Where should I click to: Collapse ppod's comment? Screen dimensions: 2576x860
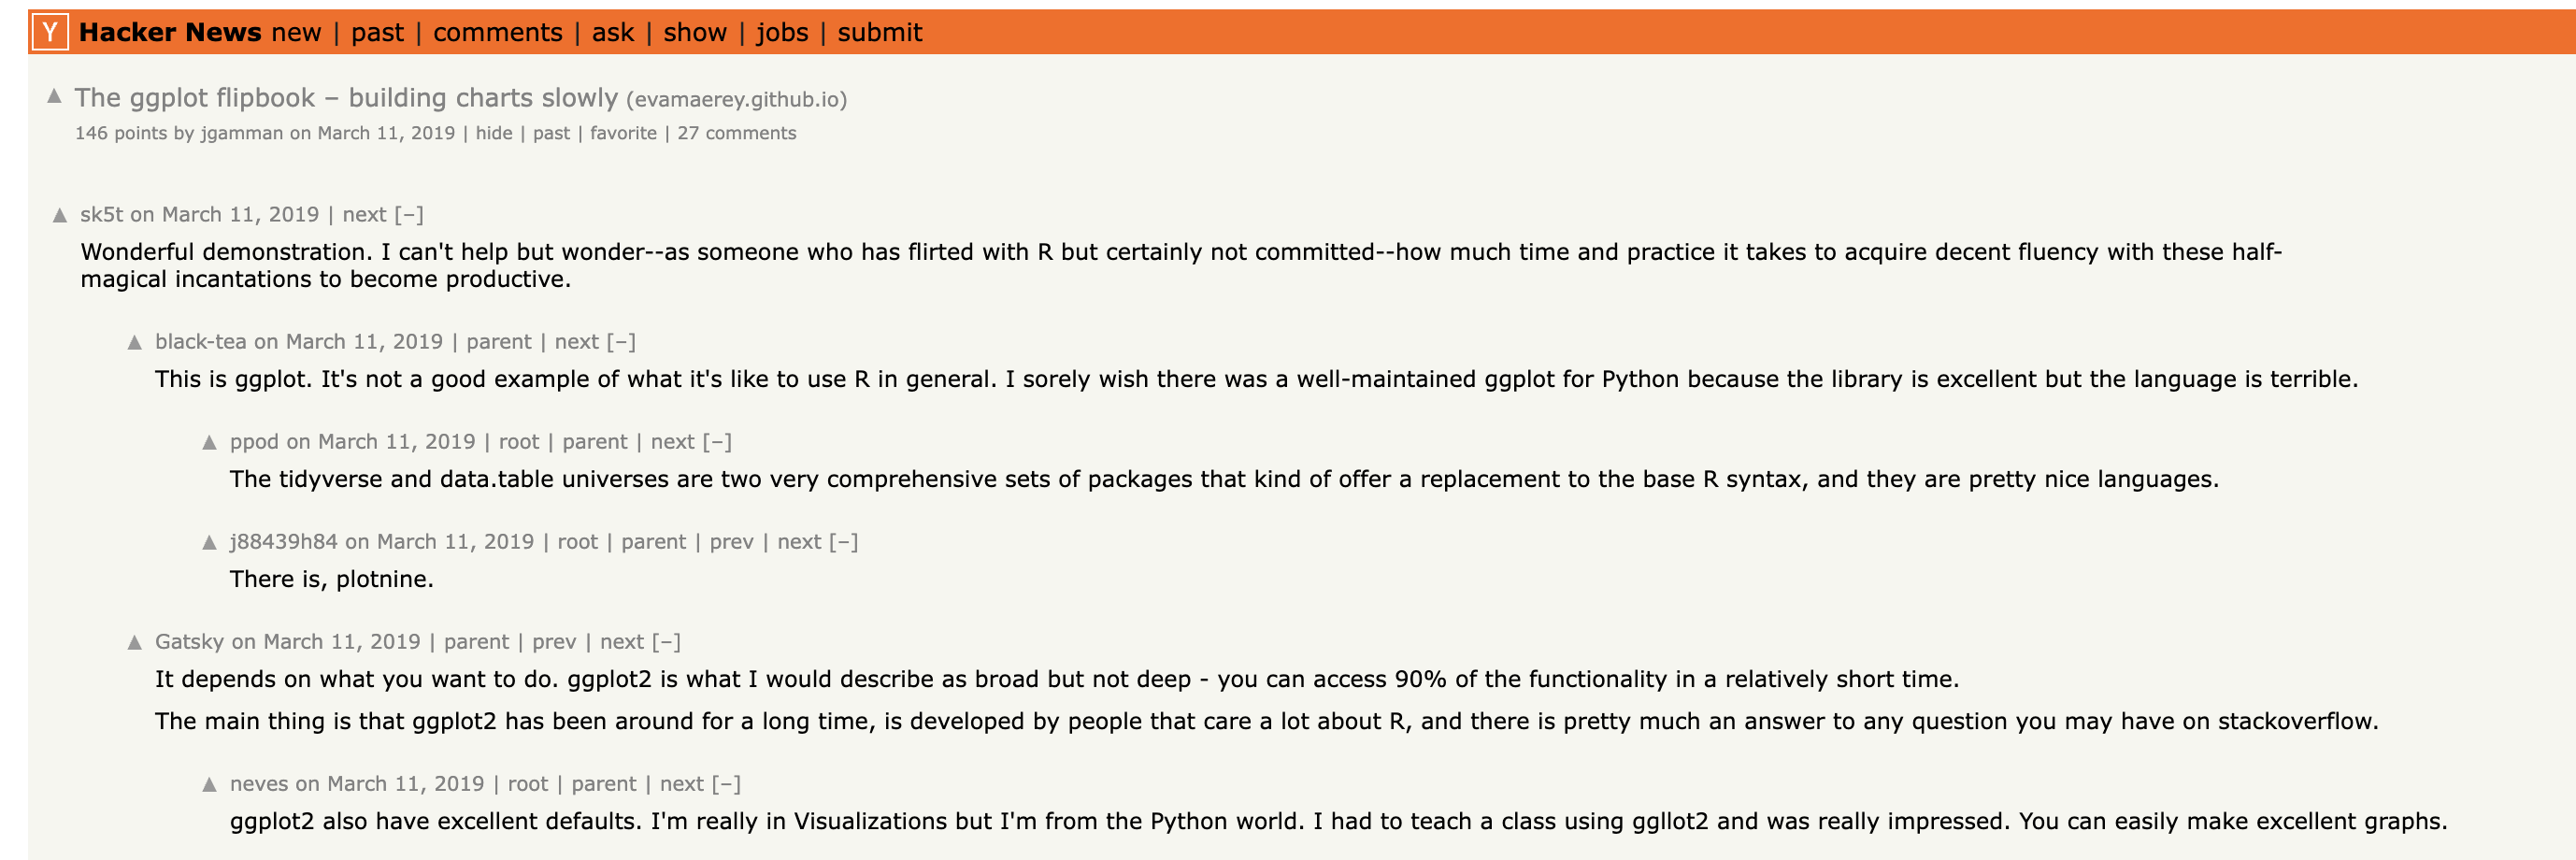click(717, 442)
